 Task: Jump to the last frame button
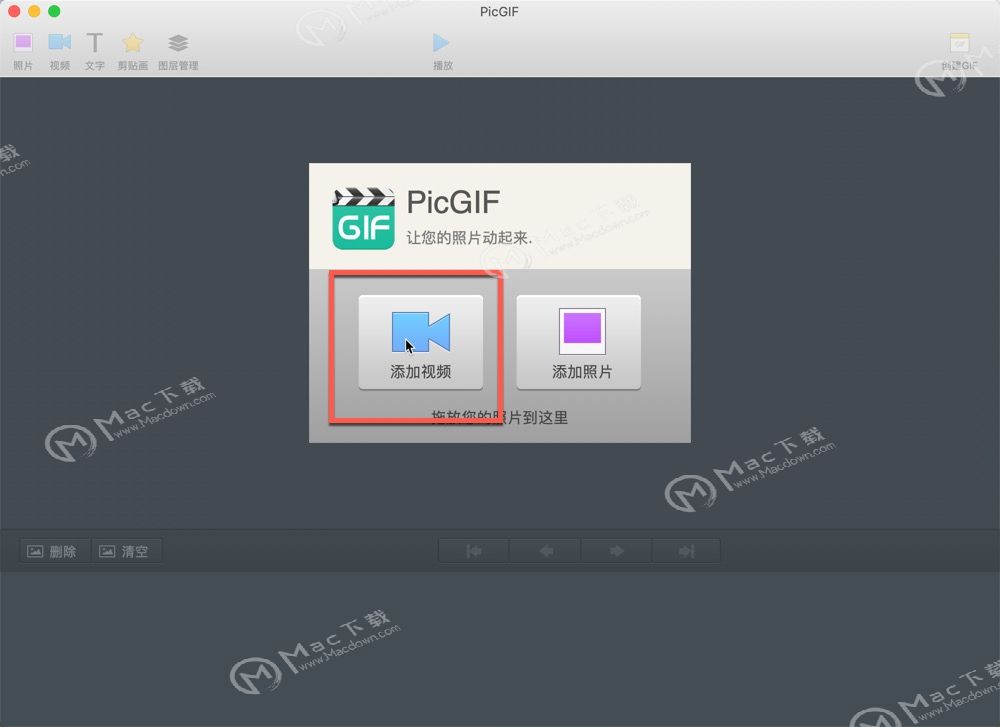point(686,551)
